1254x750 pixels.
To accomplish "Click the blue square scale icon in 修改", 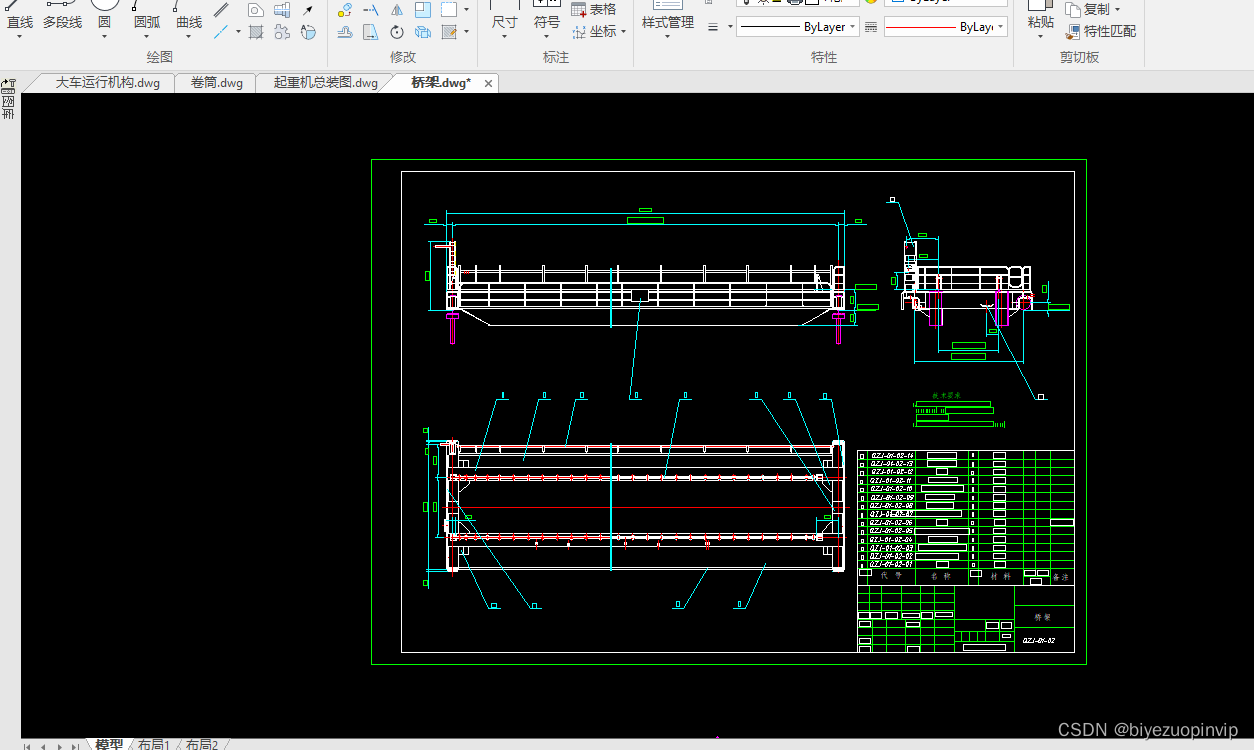I will click(423, 10).
